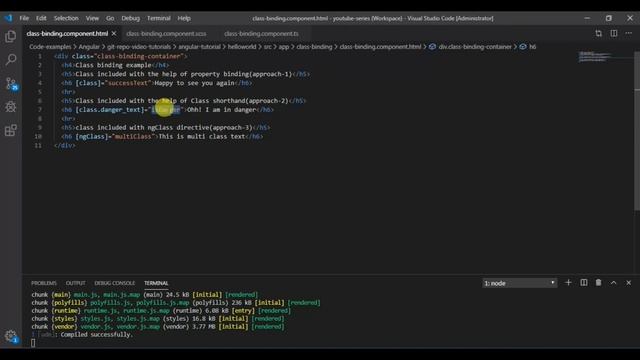Restore down the VS Code window
640x360 pixels.
tap(609, 18)
